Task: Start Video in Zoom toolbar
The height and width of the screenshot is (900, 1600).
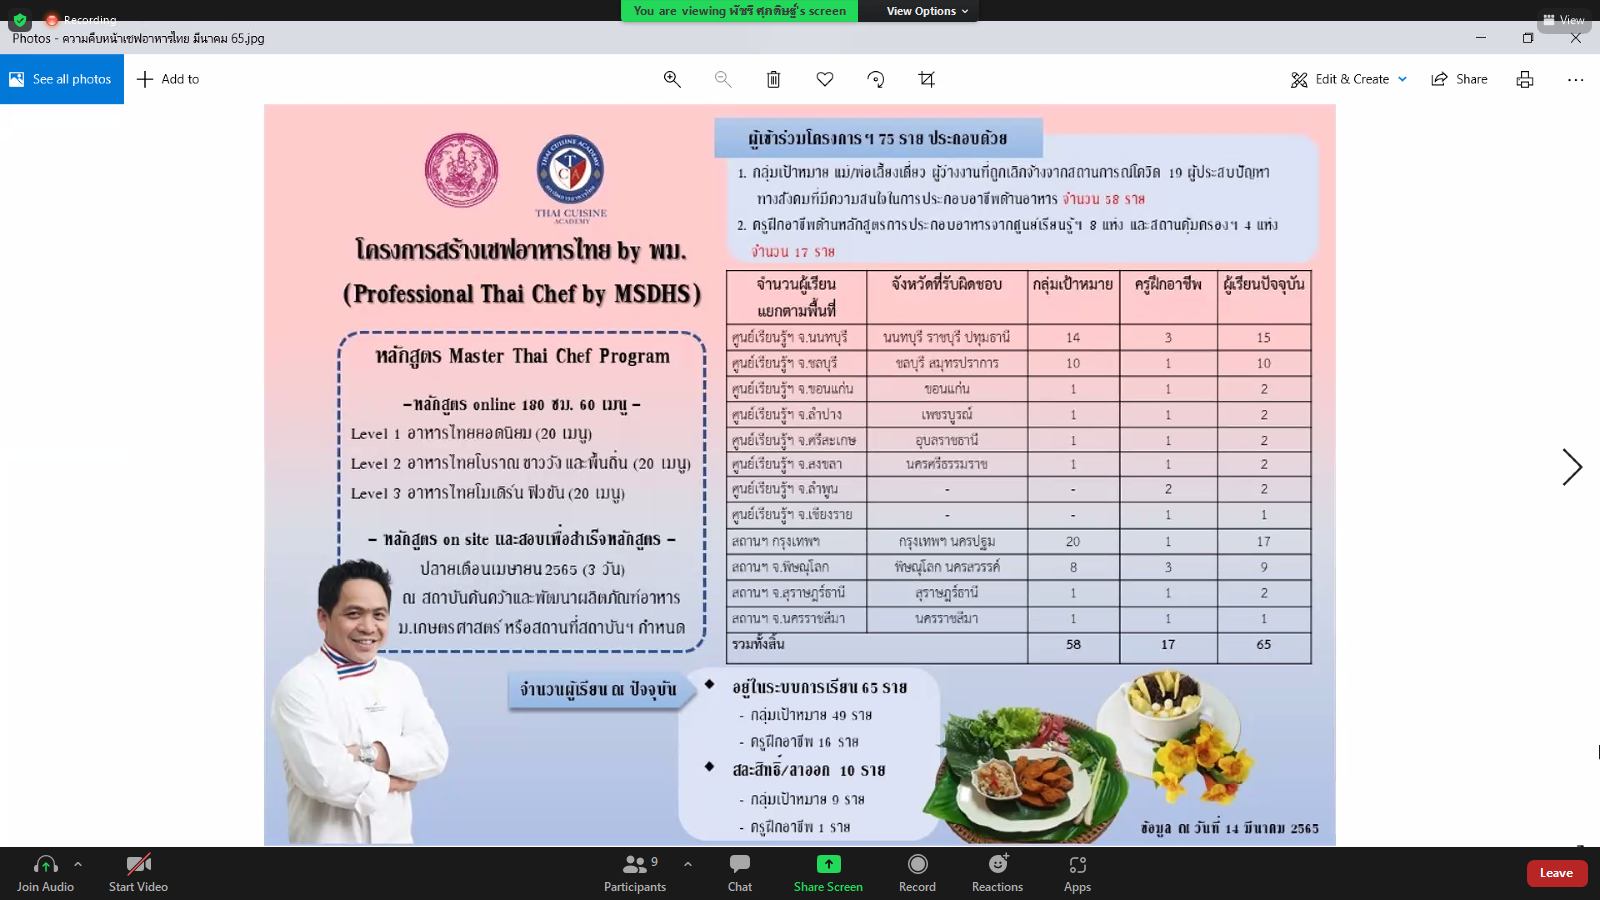Action: point(138,873)
